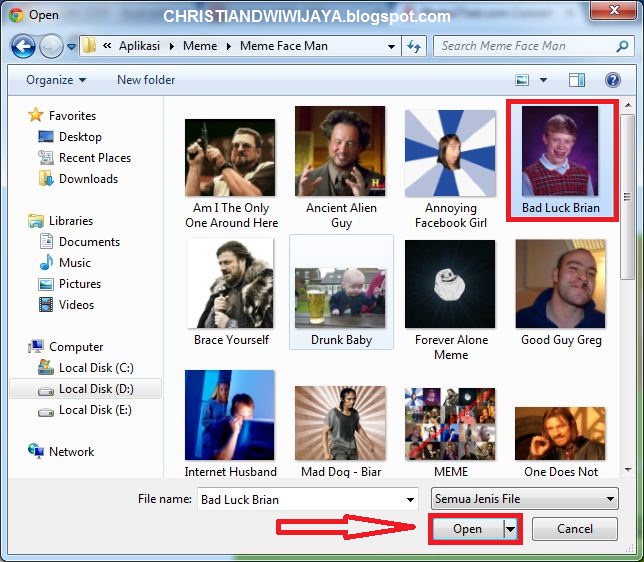Click the Cancel button
This screenshot has width=644, height=562.
point(575,529)
